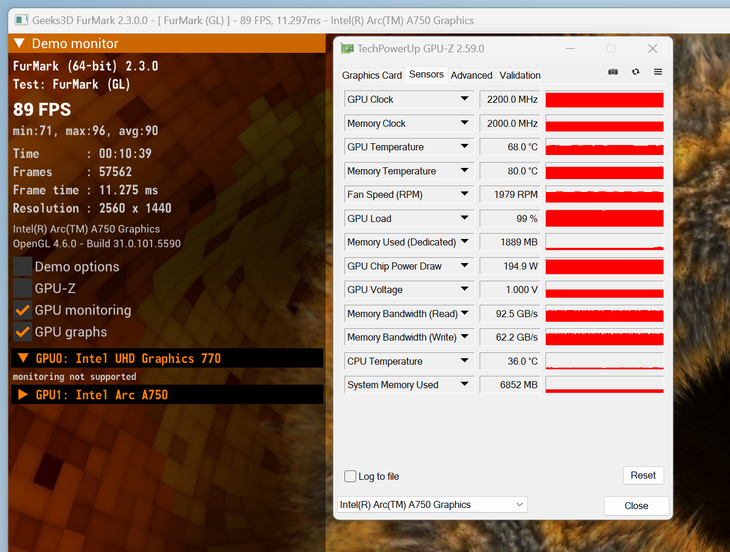Screen dimensions: 730x552
Task: Close the GPU-Z window with X
Action: (653, 48)
